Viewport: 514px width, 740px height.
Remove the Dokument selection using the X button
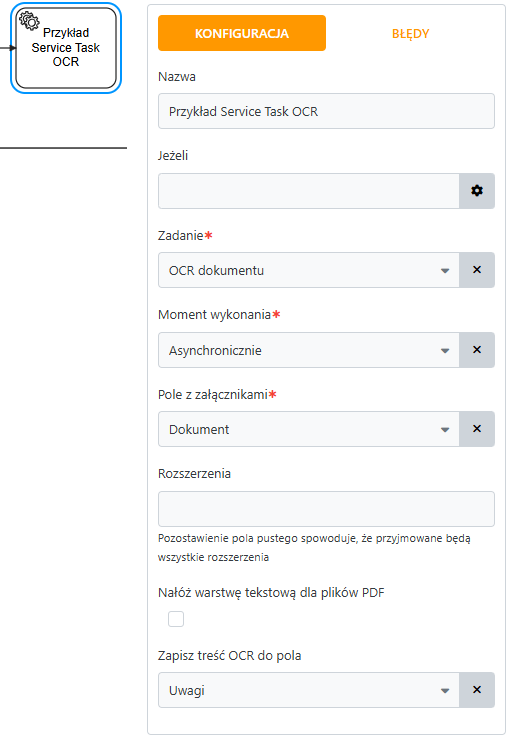pos(477,429)
